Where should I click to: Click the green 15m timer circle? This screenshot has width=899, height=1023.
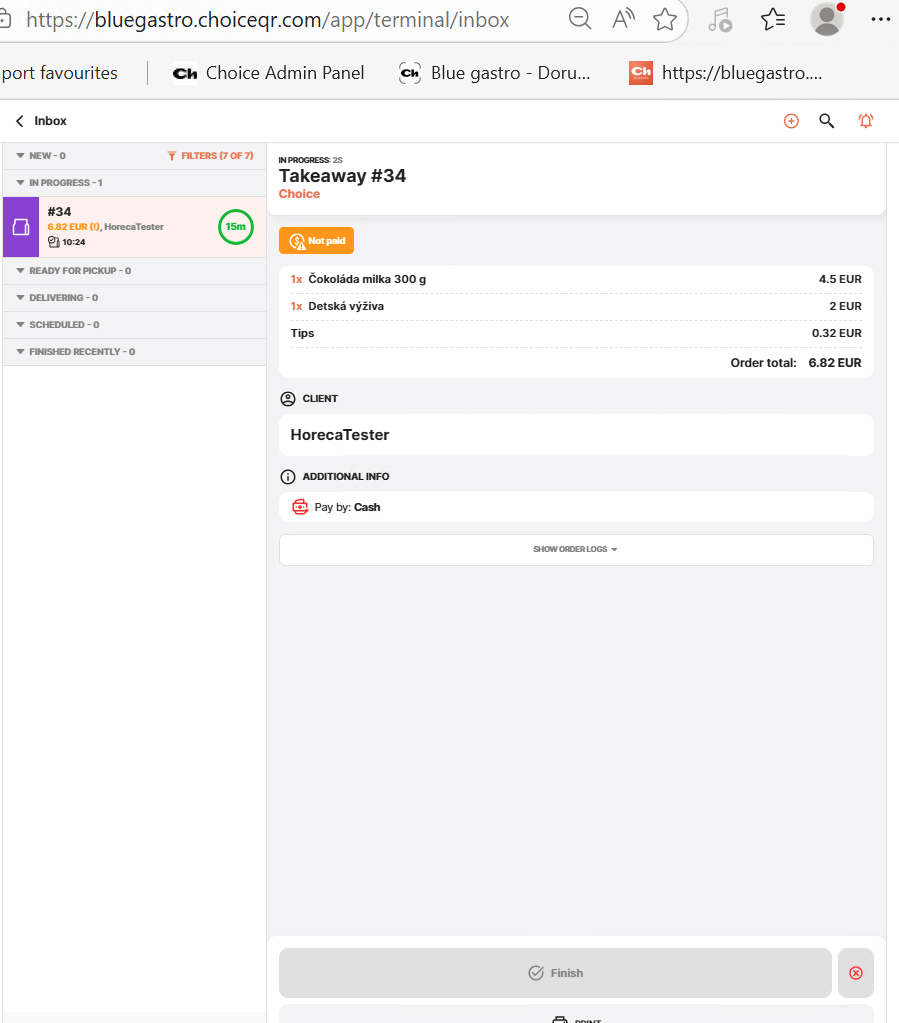pos(235,227)
